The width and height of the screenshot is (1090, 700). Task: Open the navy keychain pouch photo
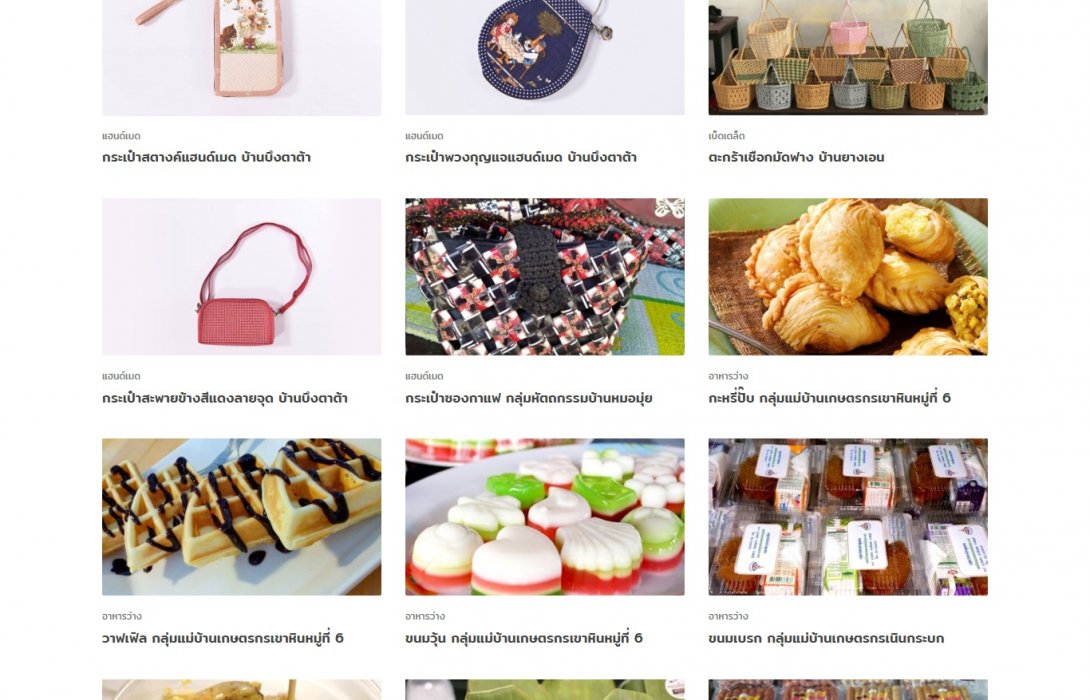(x=544, y=57)
